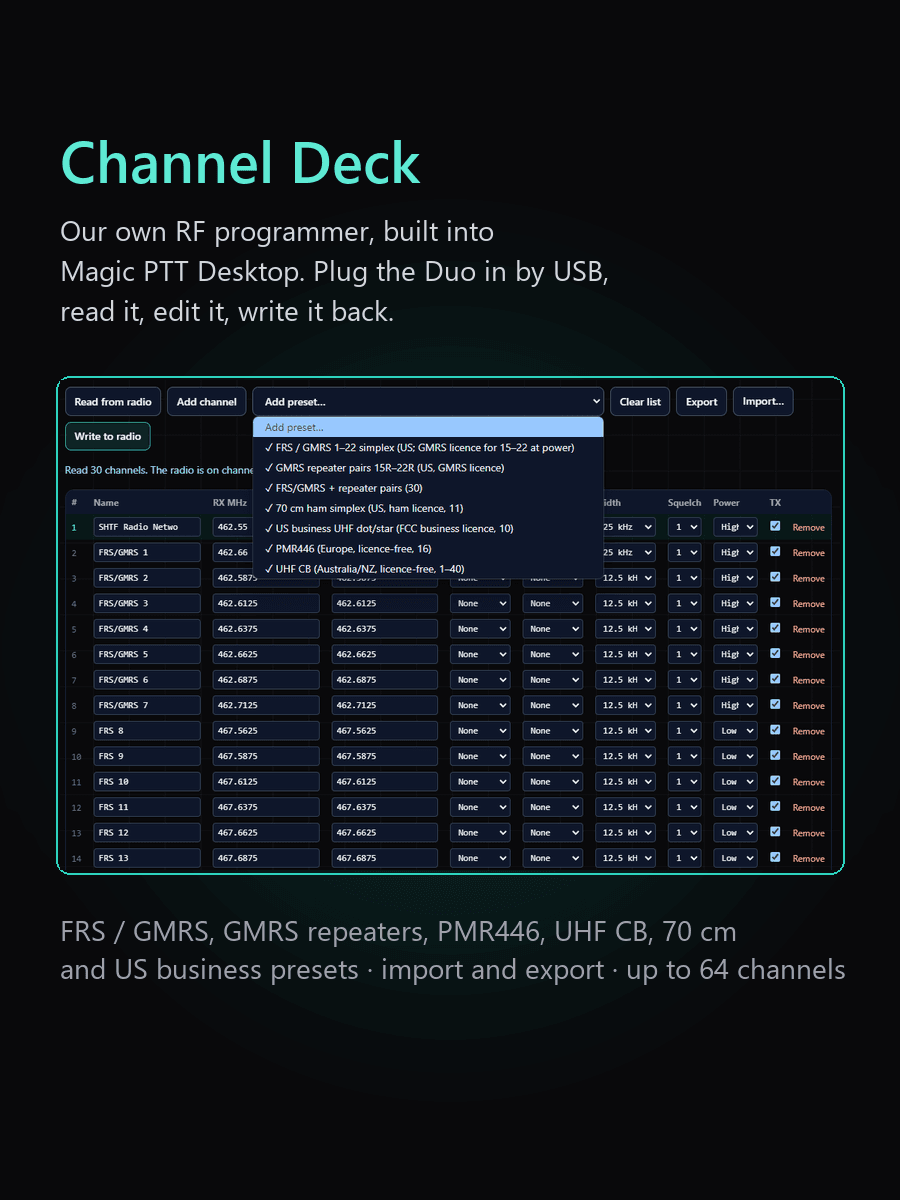Choose GMRS repeater pairs 15R–22R preset
The width and height of the screenshot is (900, 1200).
click(x=428, y=468)
